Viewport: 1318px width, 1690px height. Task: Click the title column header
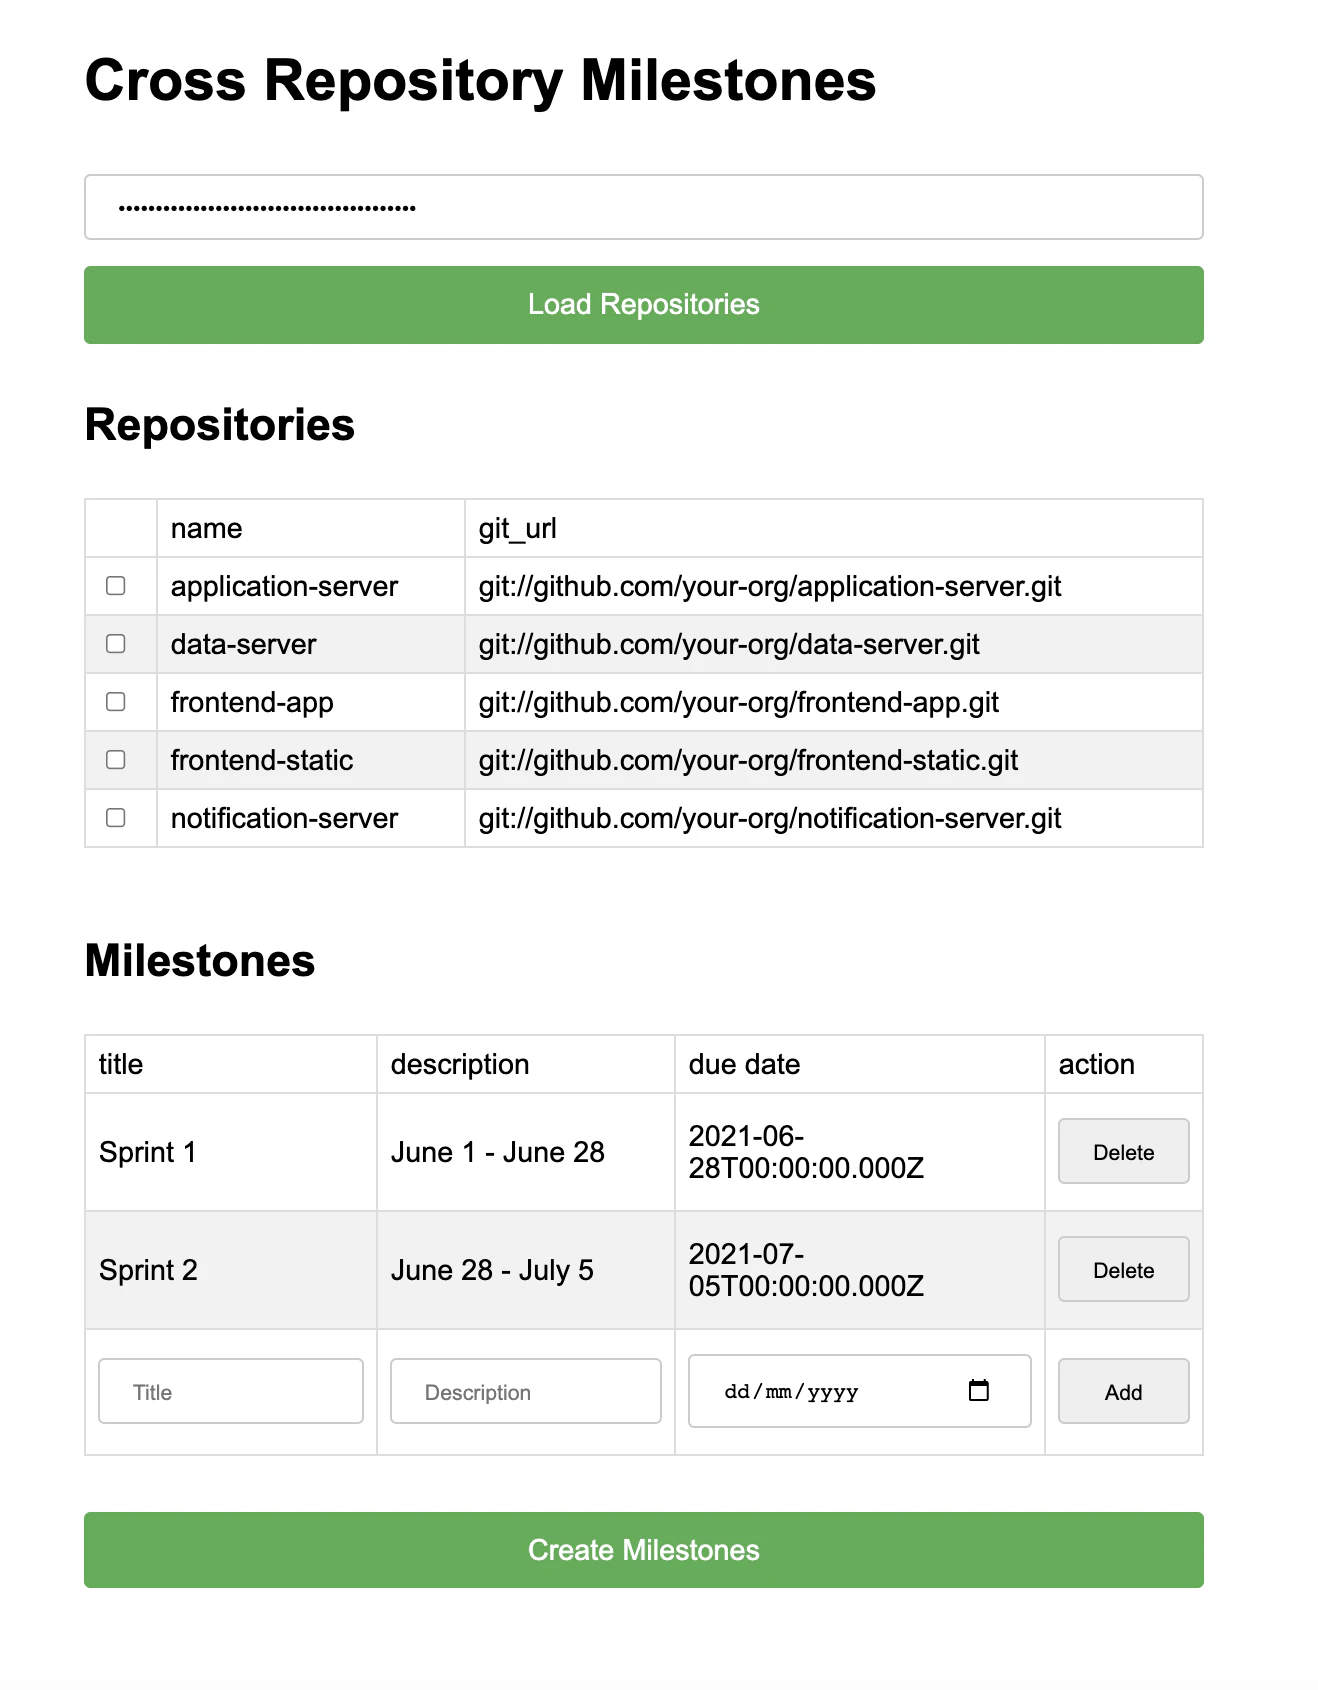tap(231, 1064)
